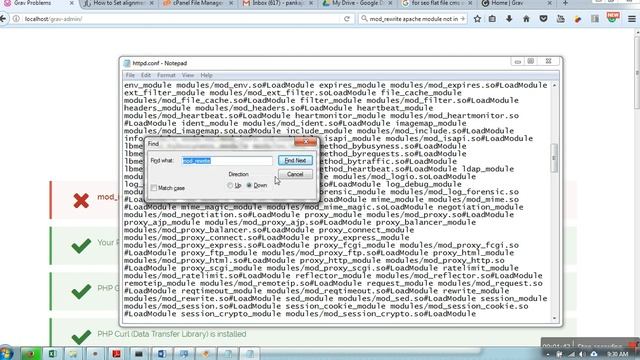
Task: Close the Home | Grav tab
Action: (x=549, y=3)
